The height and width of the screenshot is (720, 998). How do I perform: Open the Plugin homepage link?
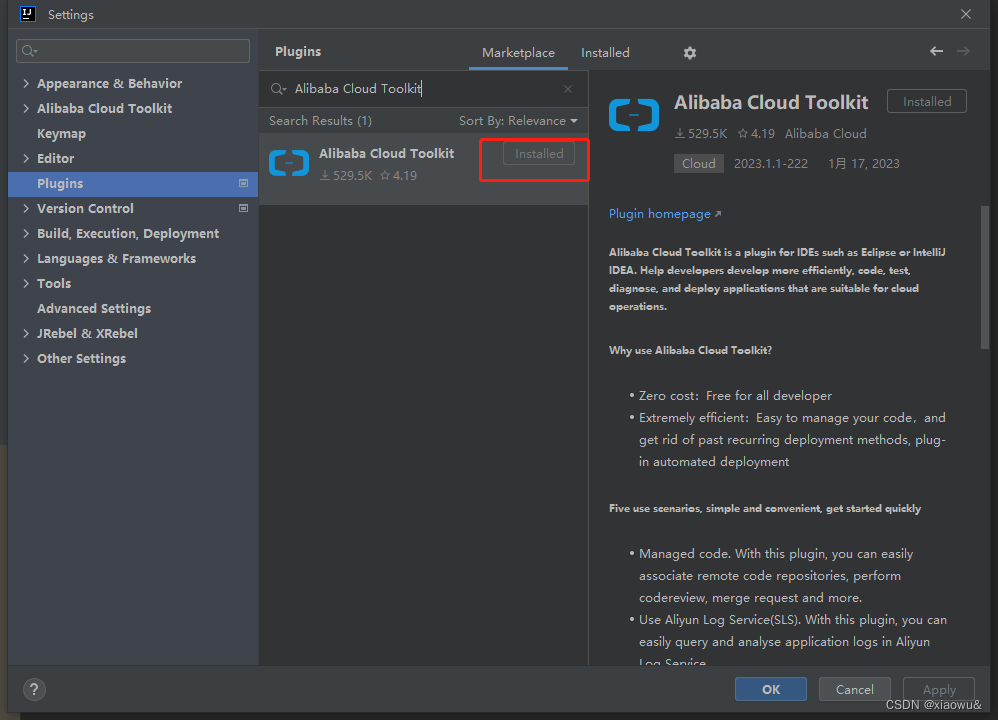tap(659, 213)
